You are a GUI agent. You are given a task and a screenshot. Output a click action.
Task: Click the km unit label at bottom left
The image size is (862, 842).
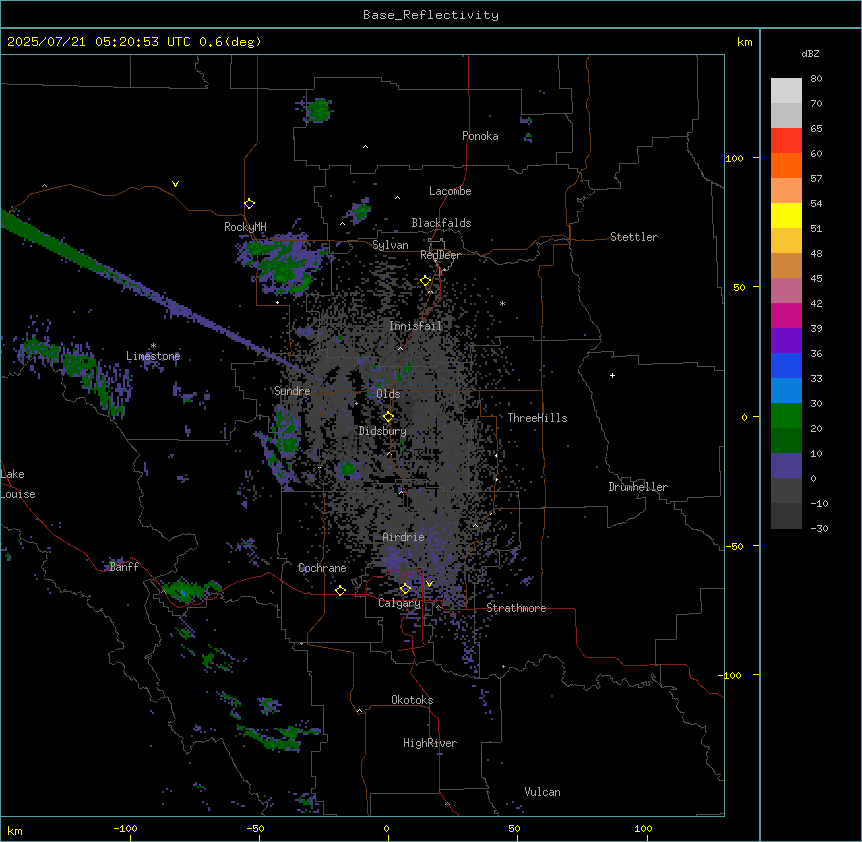pos(15,830)
